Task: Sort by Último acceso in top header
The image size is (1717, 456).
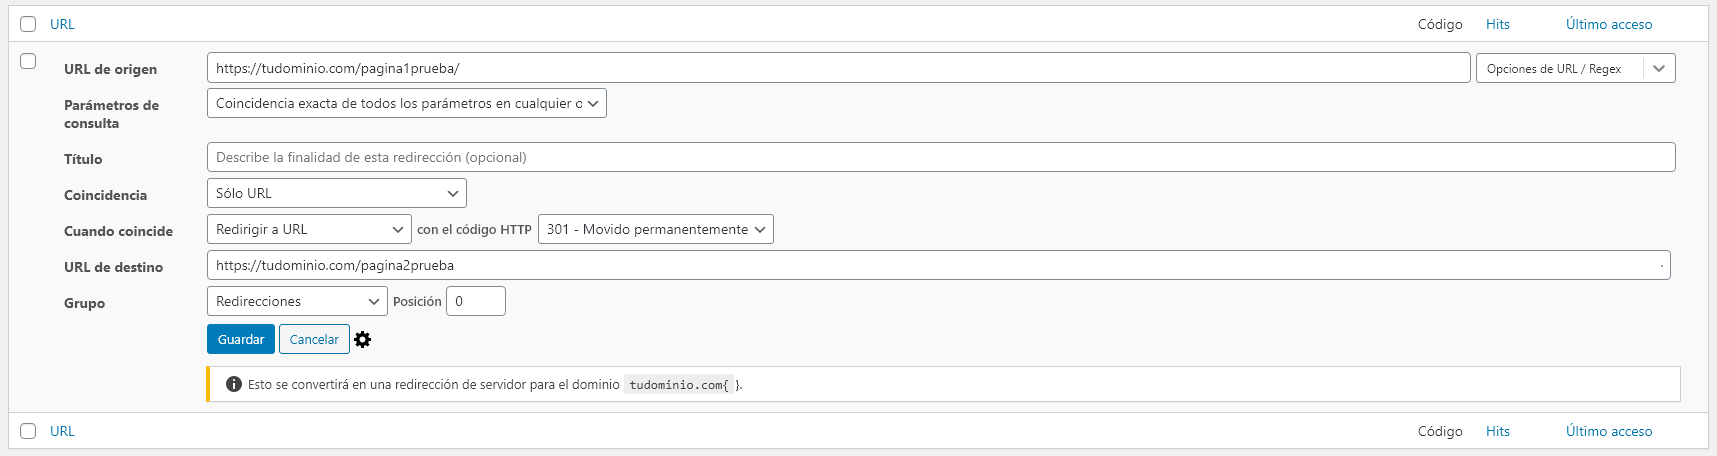Action: tap(1608, 24)
